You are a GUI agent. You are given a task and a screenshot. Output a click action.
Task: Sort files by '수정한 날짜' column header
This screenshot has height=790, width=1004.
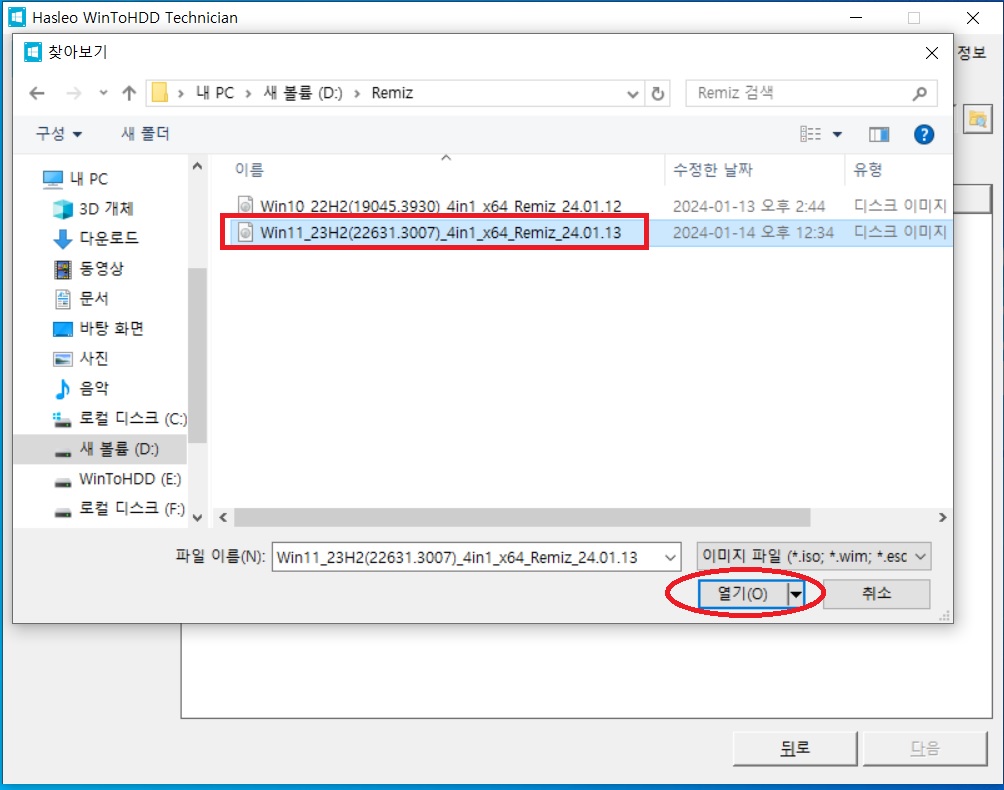pos(713,170)
